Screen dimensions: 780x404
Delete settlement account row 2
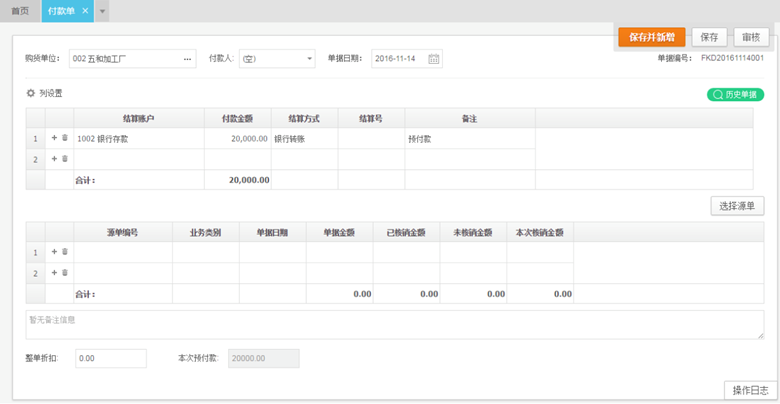coord(65,158)
